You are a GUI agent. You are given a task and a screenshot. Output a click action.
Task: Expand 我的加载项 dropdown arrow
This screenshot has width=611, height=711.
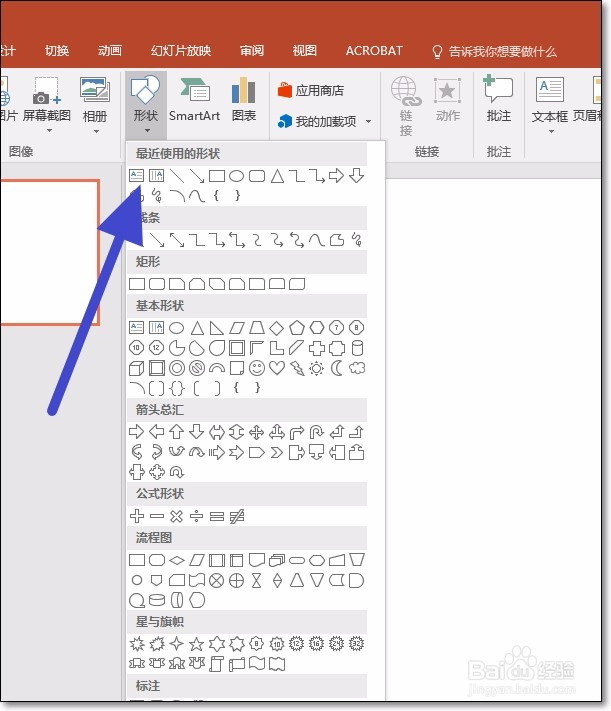point(368,121)
